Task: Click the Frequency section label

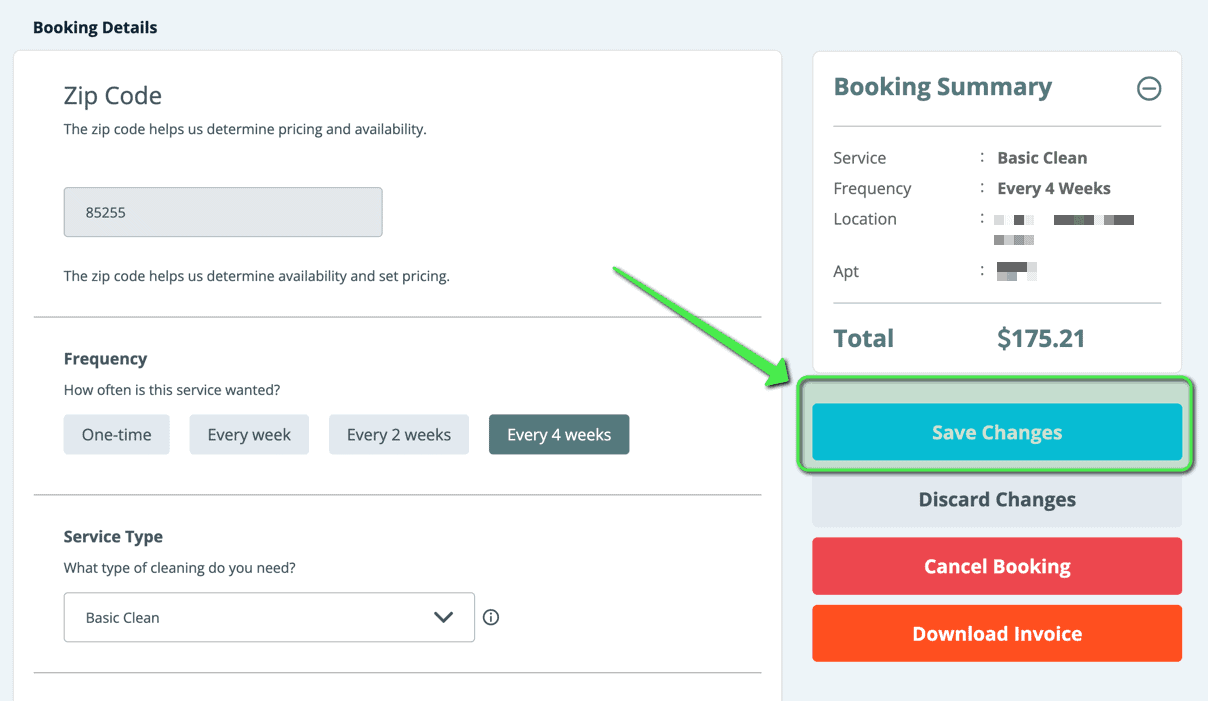Action: point(105,358)
